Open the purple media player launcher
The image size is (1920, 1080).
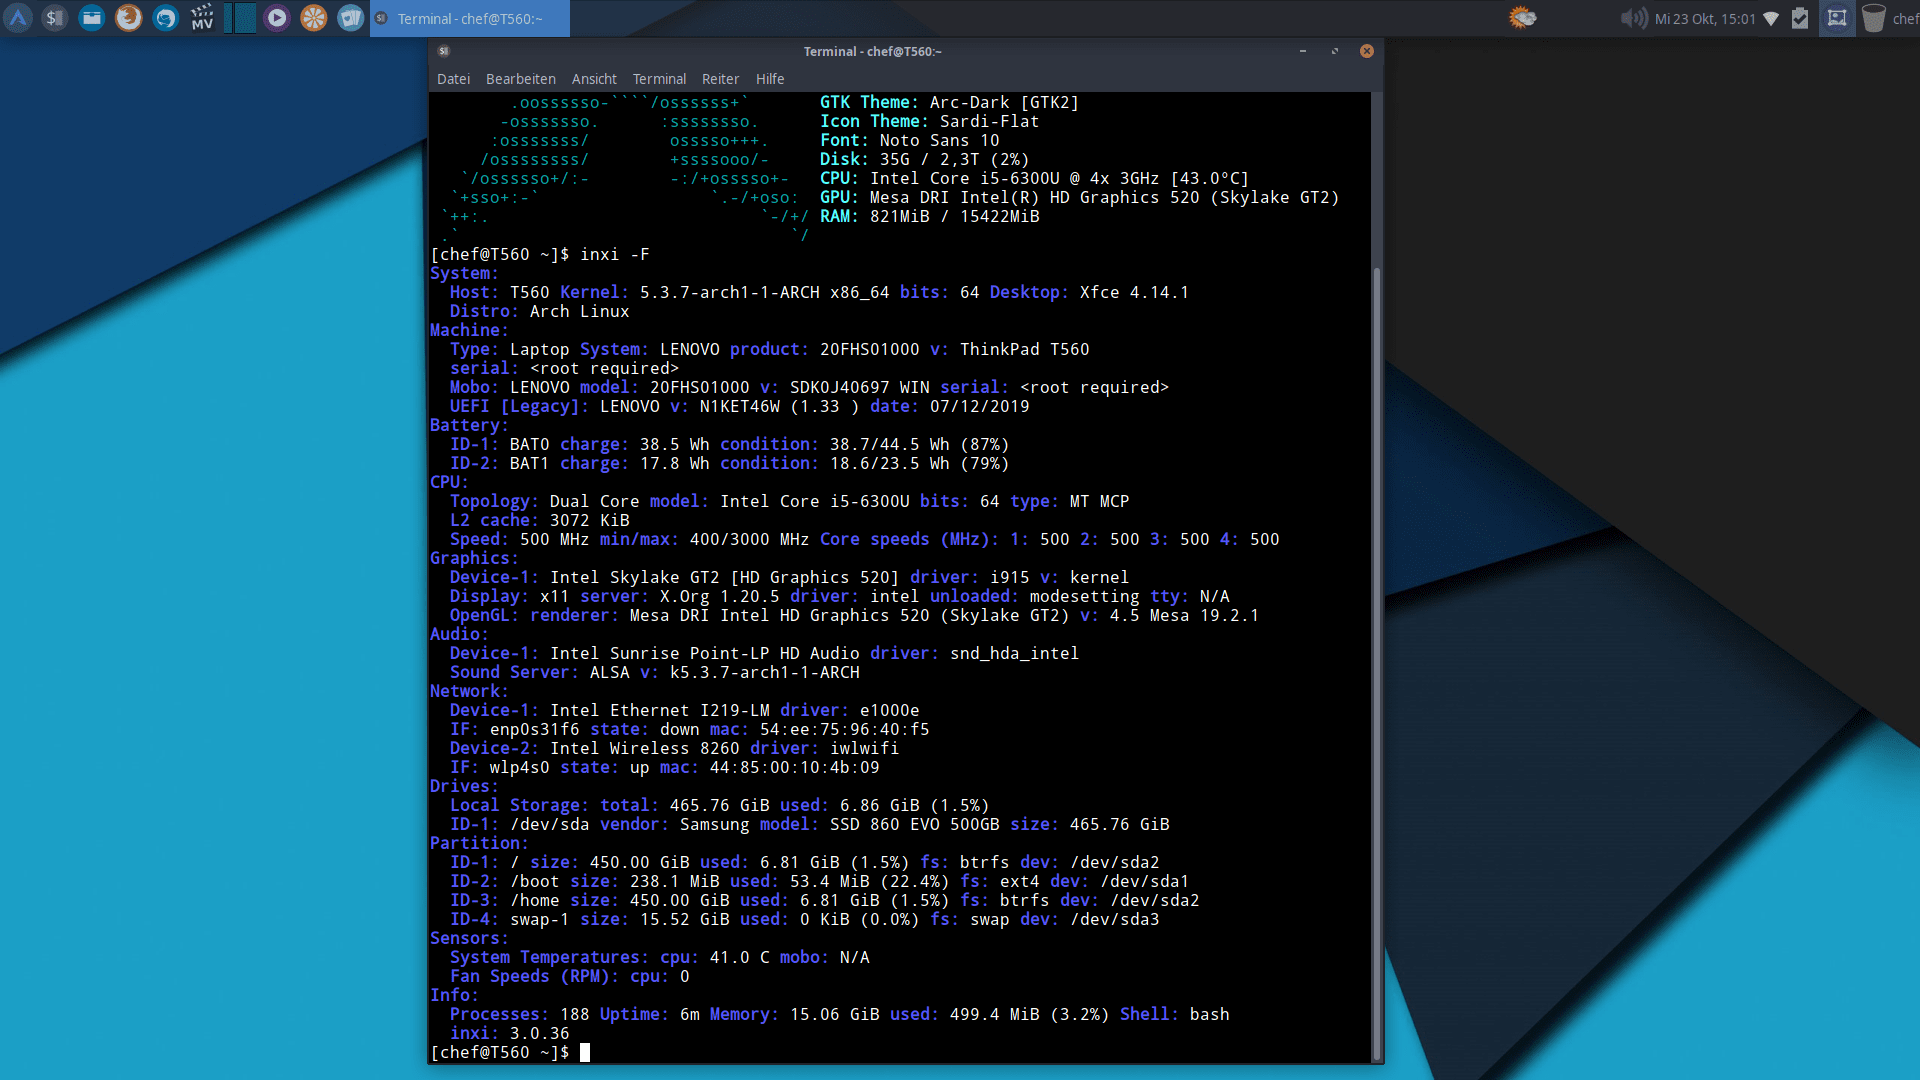(277, 18)
